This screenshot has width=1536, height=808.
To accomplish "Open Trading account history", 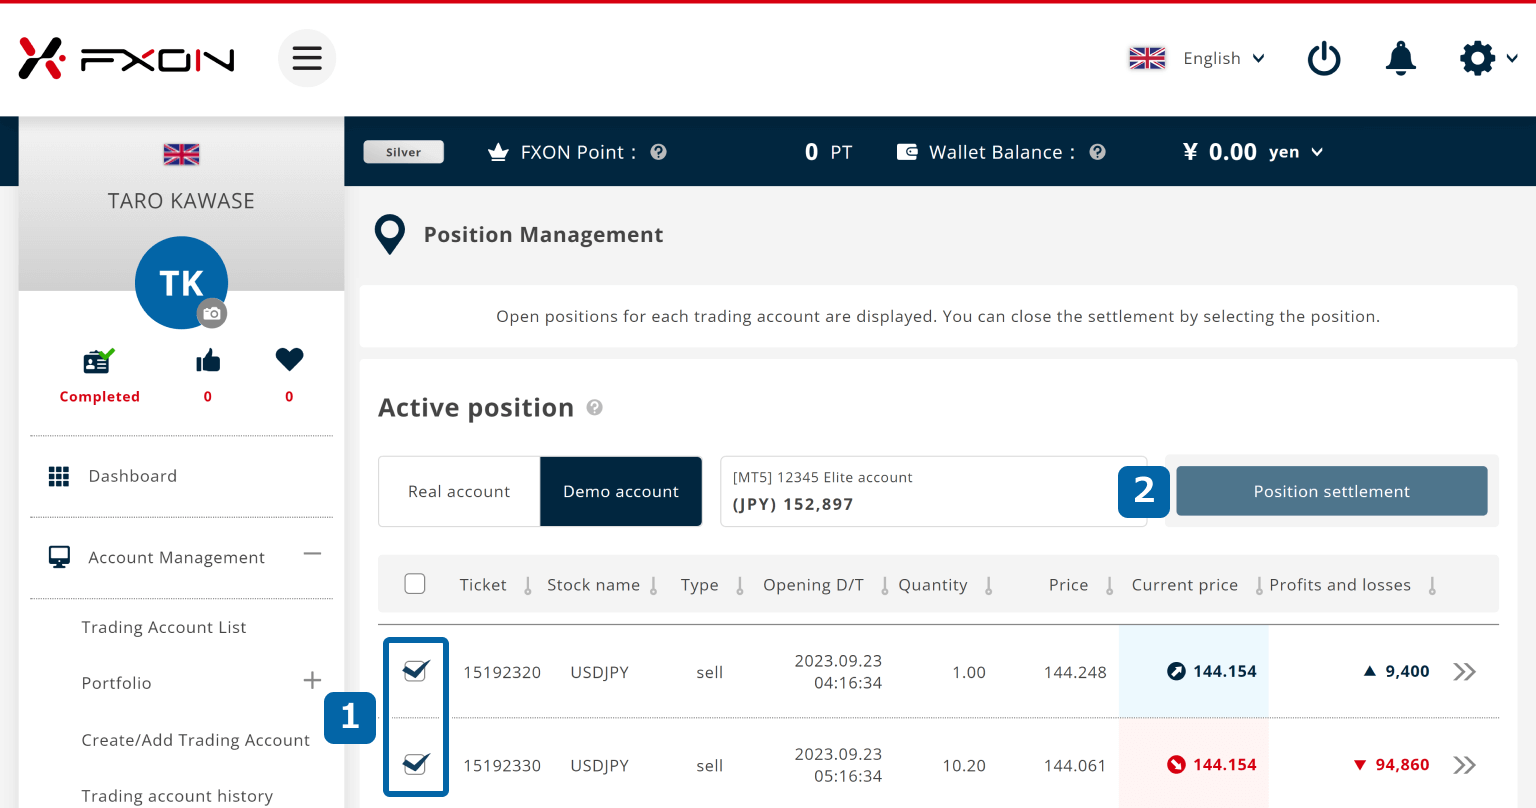I will pos(177,796).
